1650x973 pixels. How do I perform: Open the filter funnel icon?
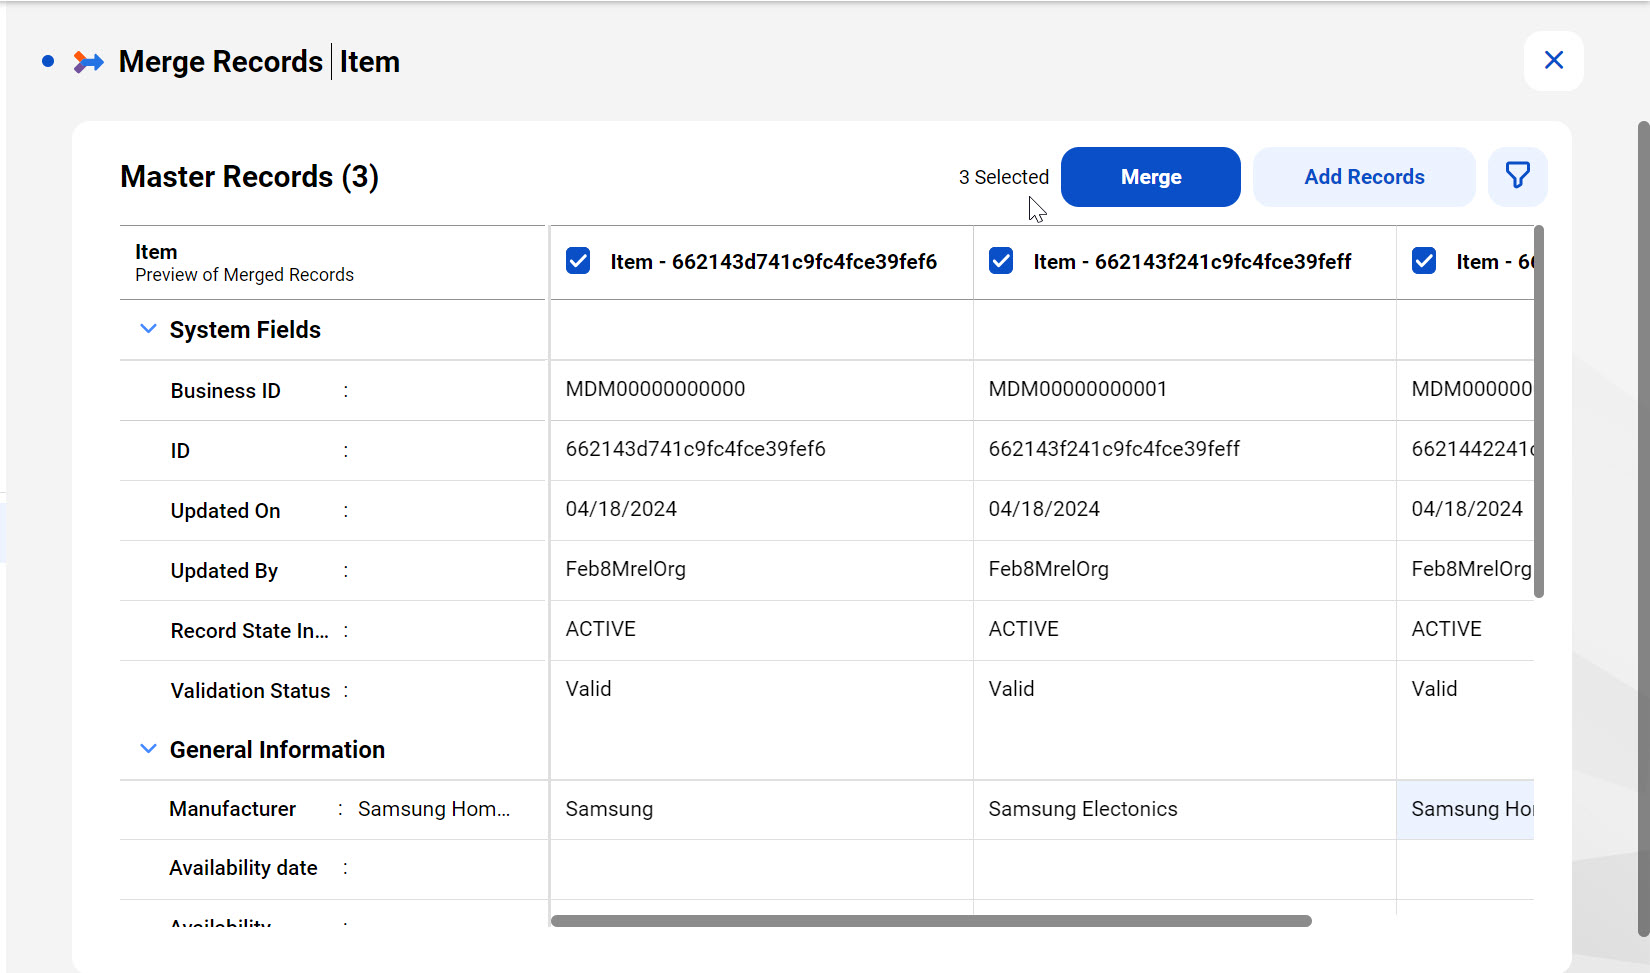tap(1517, 177)
